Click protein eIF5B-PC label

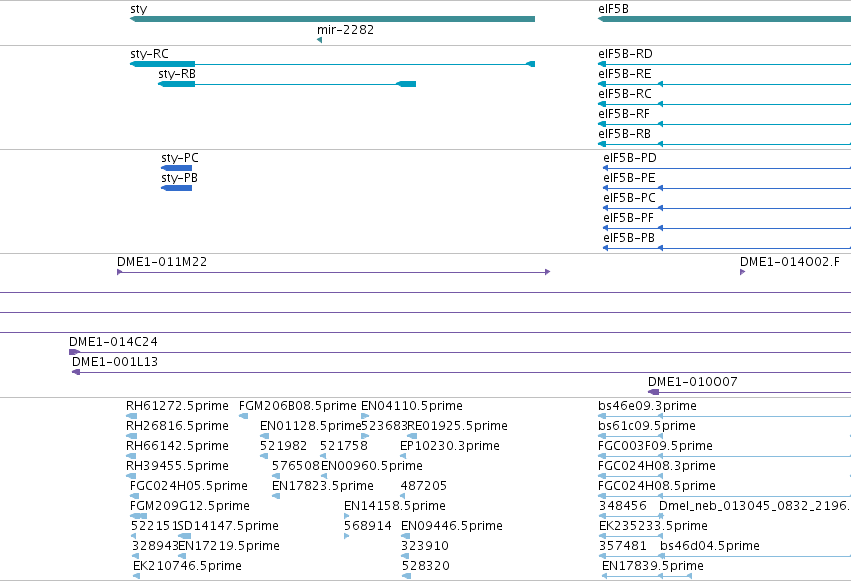[629, 199]
